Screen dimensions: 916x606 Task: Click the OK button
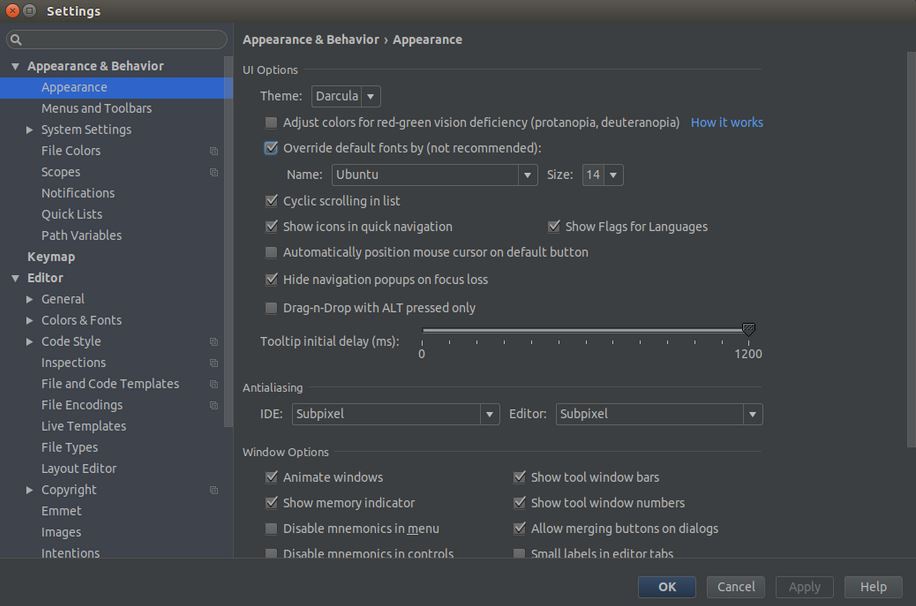(667, 587)
